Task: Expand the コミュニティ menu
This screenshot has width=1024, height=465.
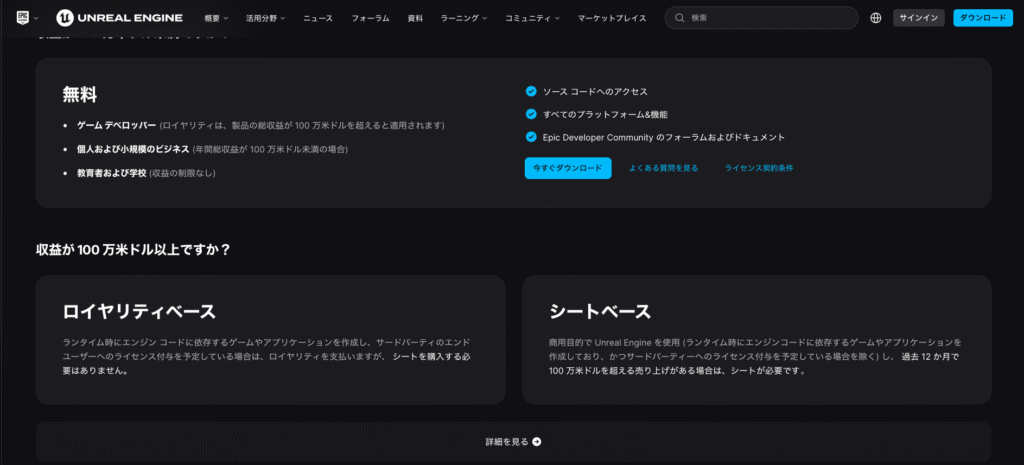Action: (532, 18)
